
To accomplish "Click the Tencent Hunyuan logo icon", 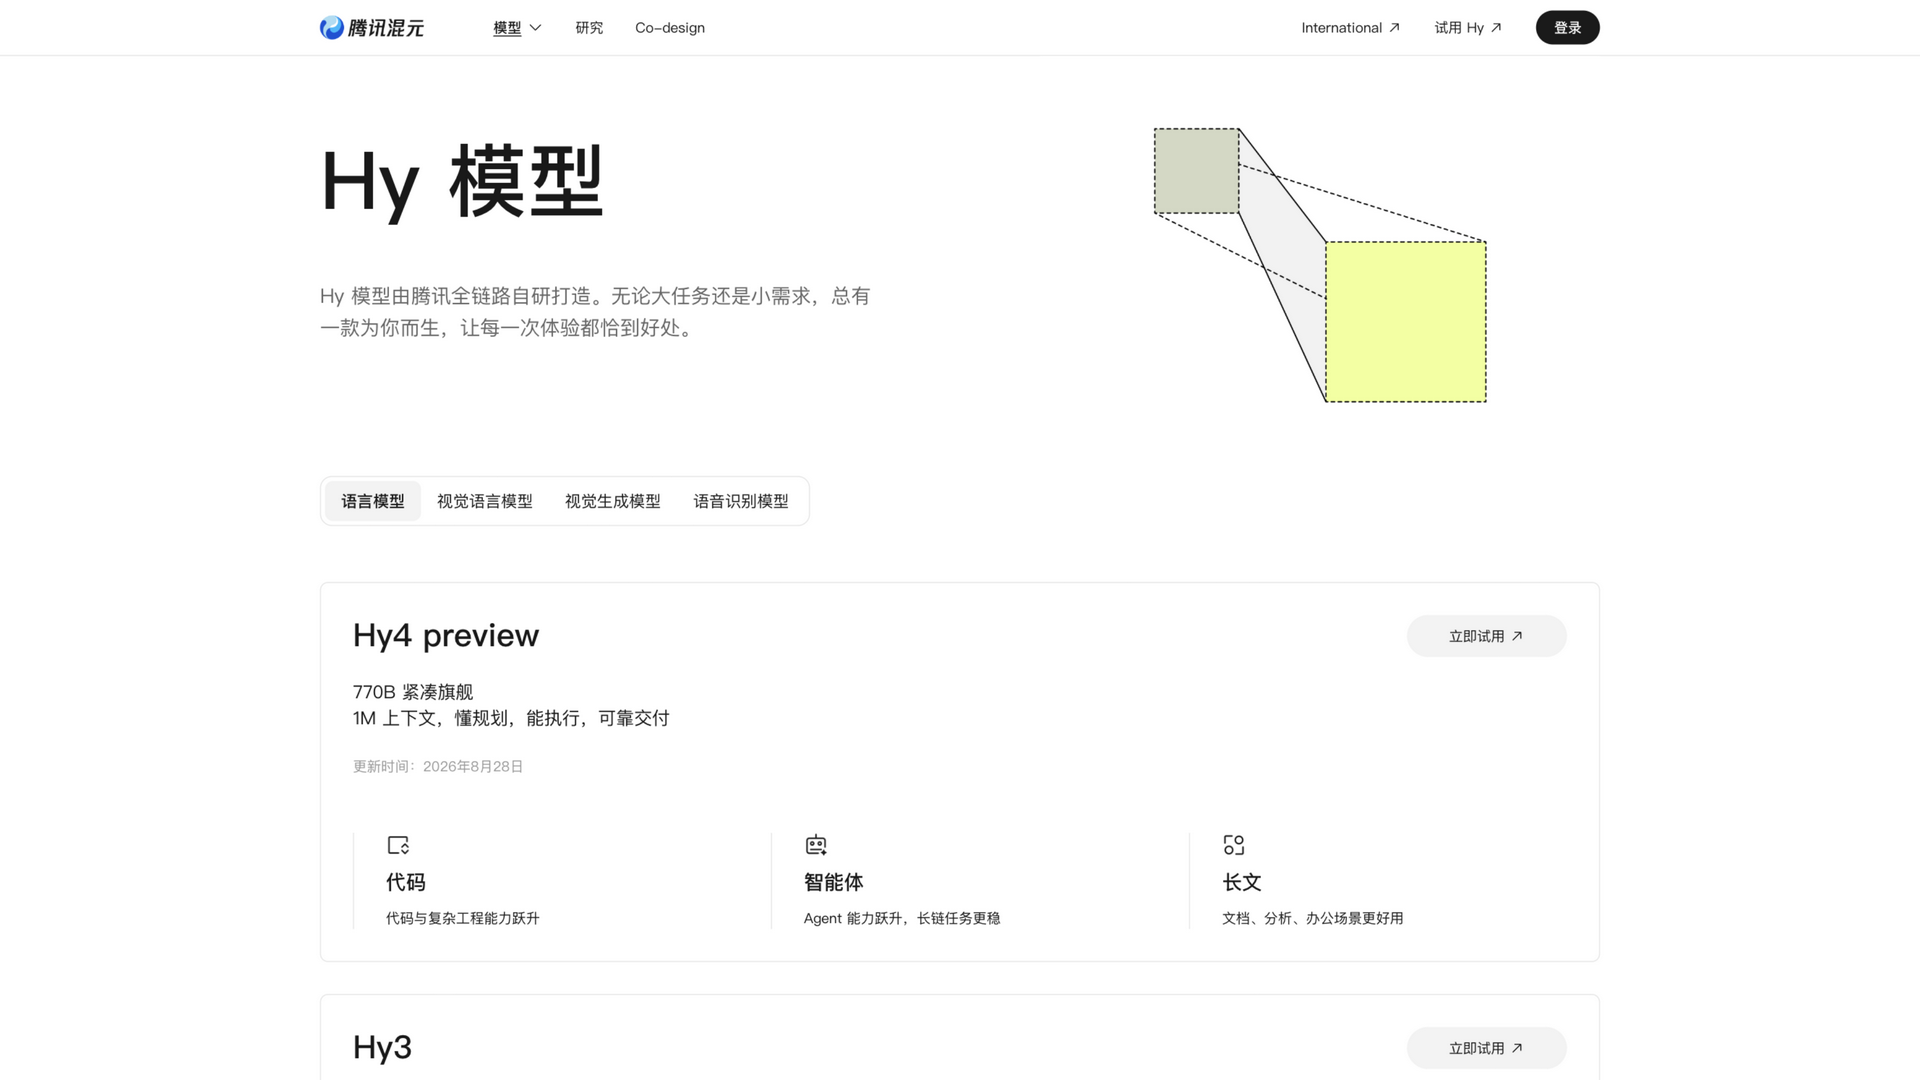I will tap(332, 28).
